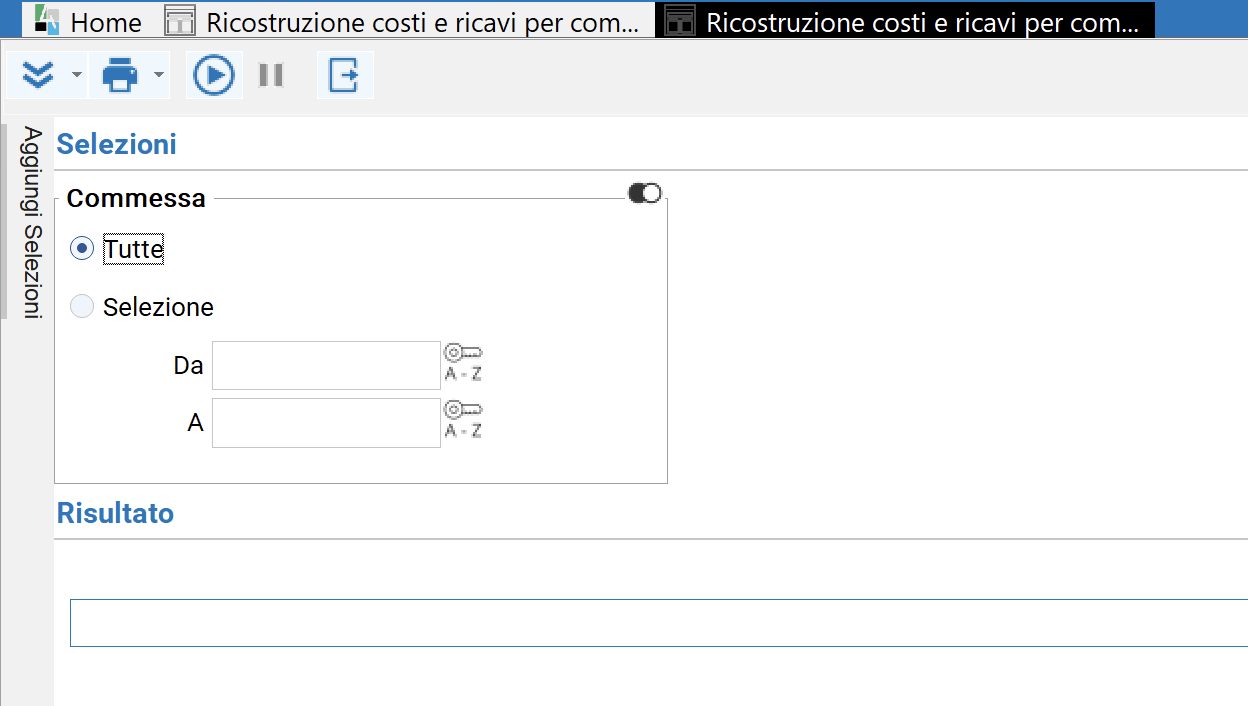Open the first Ricostruzione costi e ricavi tab

[402, 21]
